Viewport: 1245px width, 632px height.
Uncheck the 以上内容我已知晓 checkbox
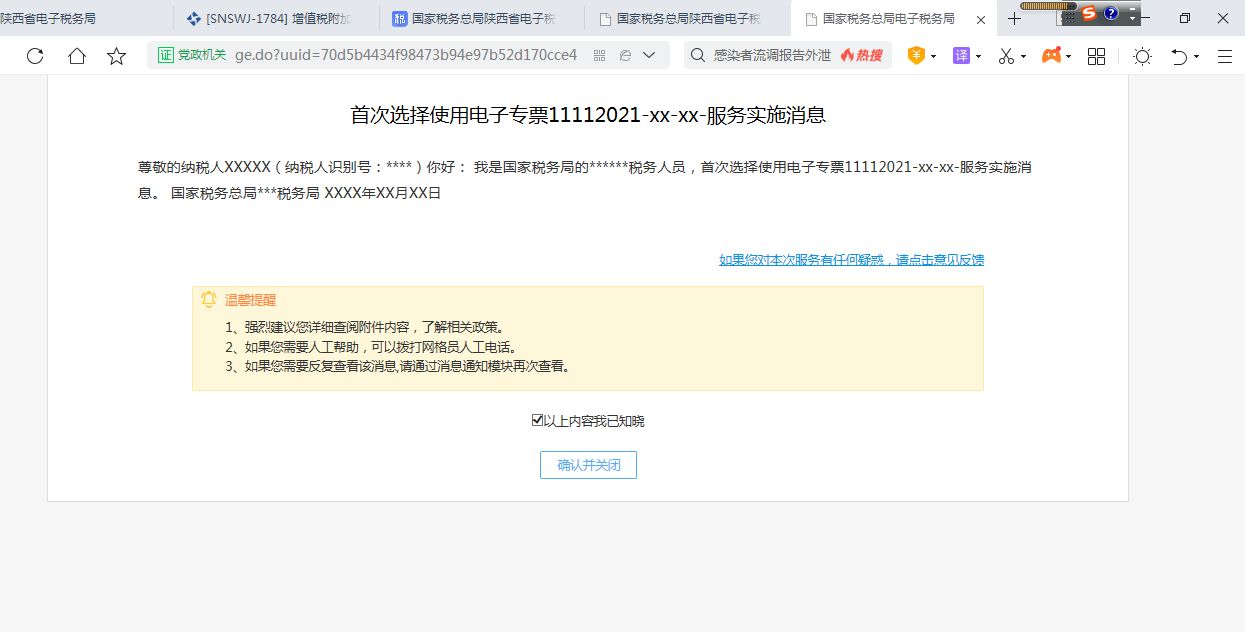537,421
